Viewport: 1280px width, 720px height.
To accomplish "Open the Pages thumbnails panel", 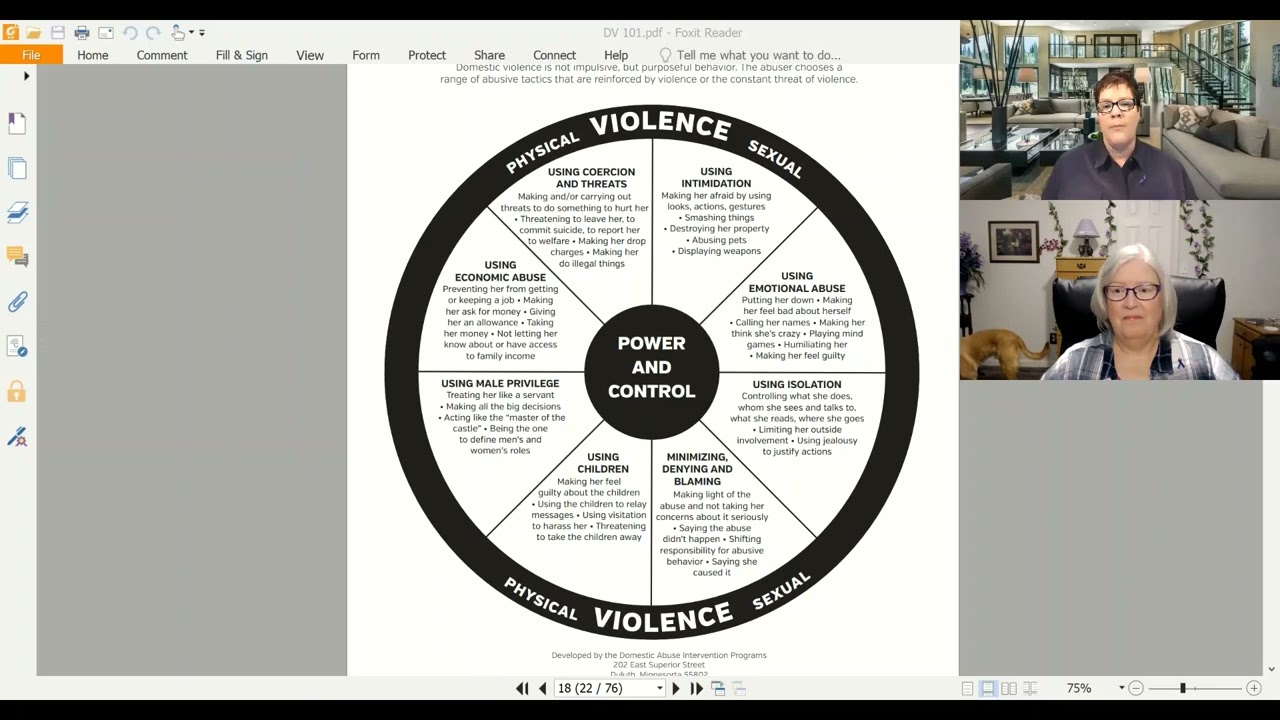I will pyautogui.click(x=17, y=168).
